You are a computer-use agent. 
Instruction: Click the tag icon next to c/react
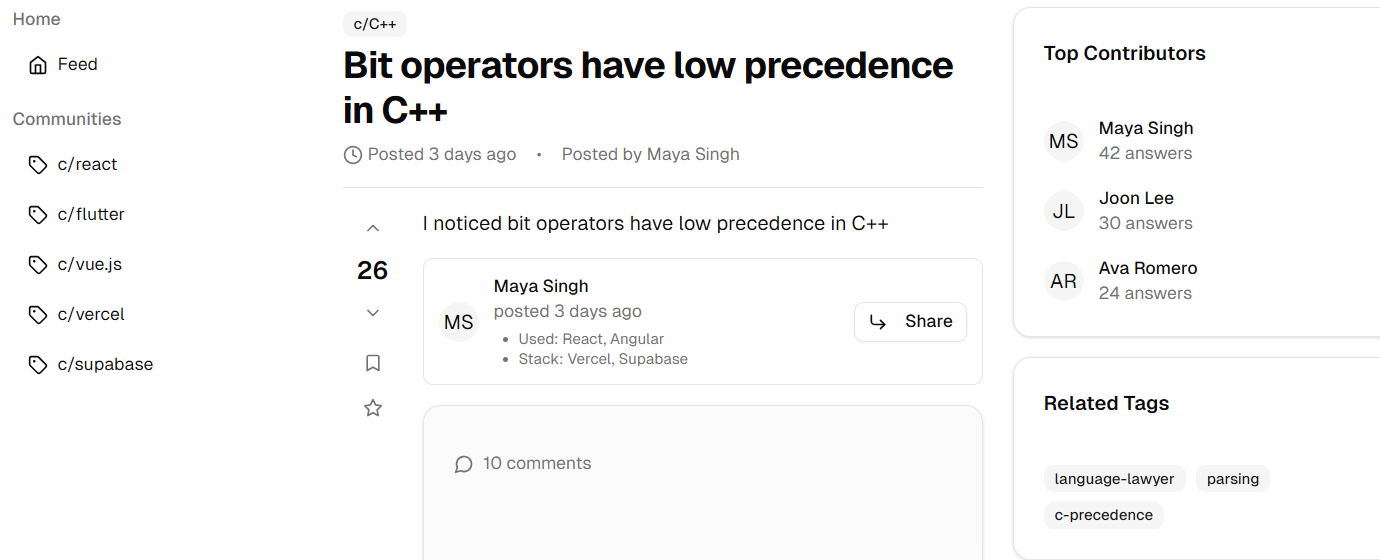click(x=38, y=165)
